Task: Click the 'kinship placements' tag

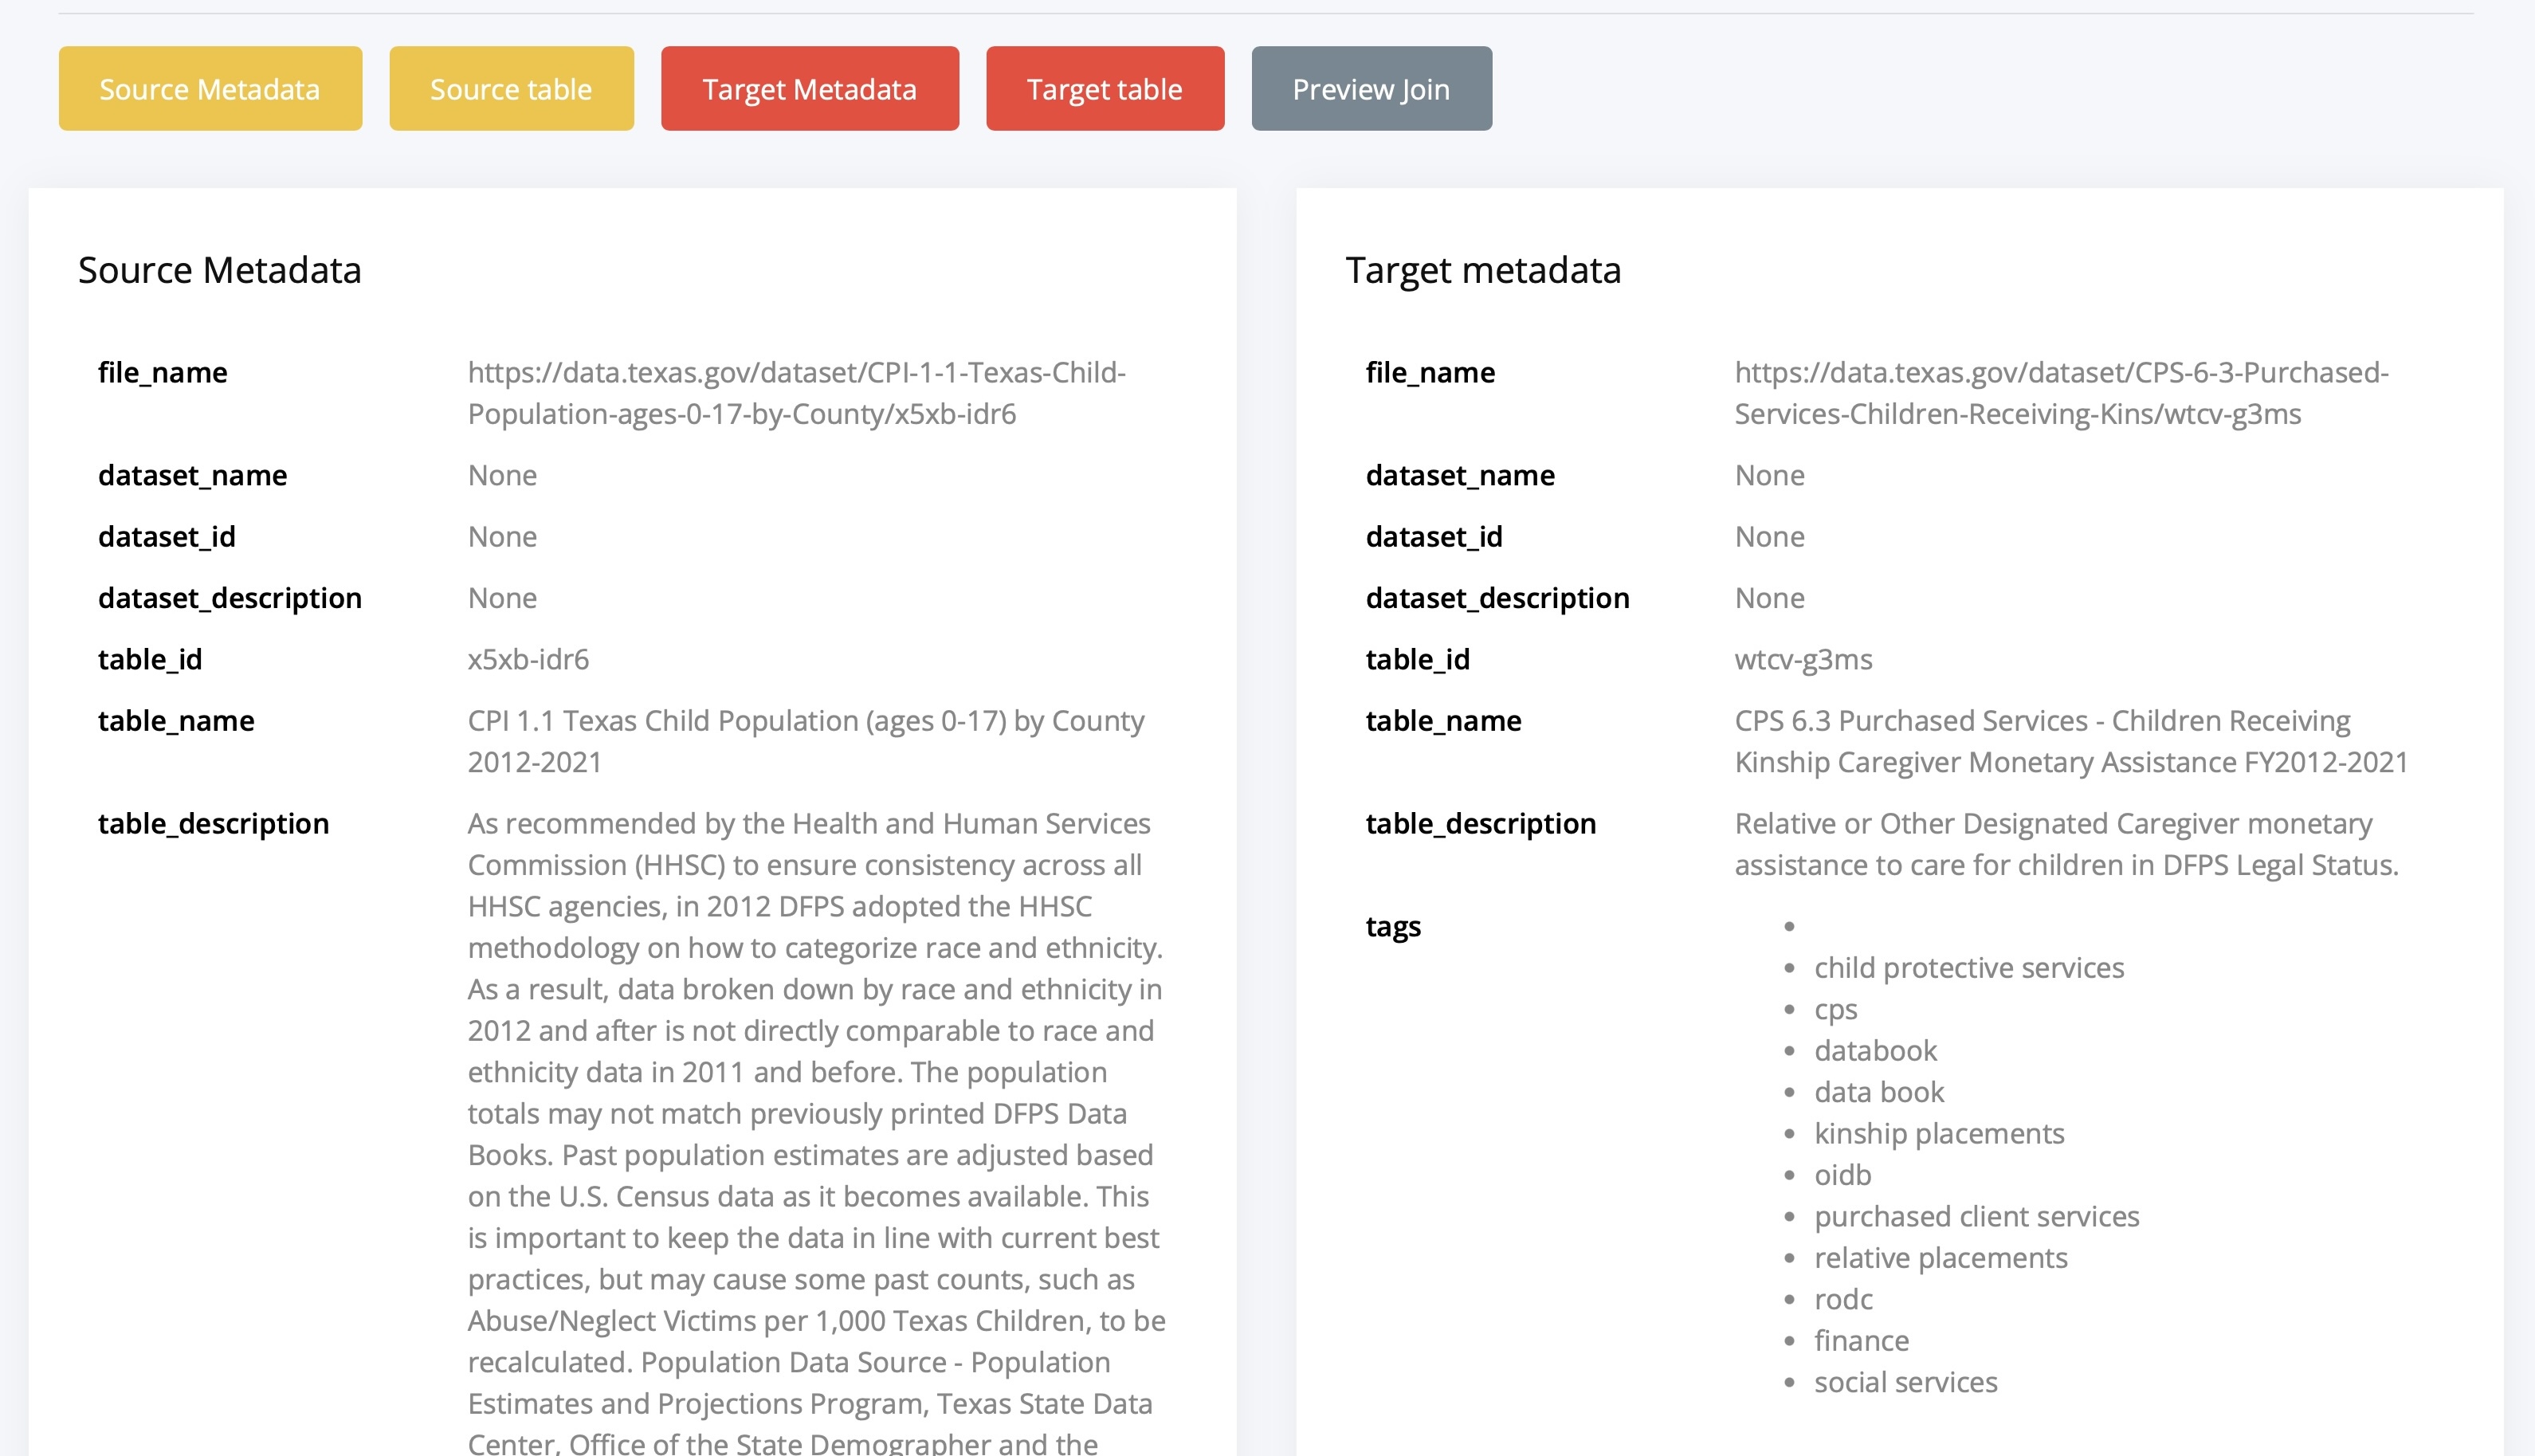Action: click(1938, 1134)
